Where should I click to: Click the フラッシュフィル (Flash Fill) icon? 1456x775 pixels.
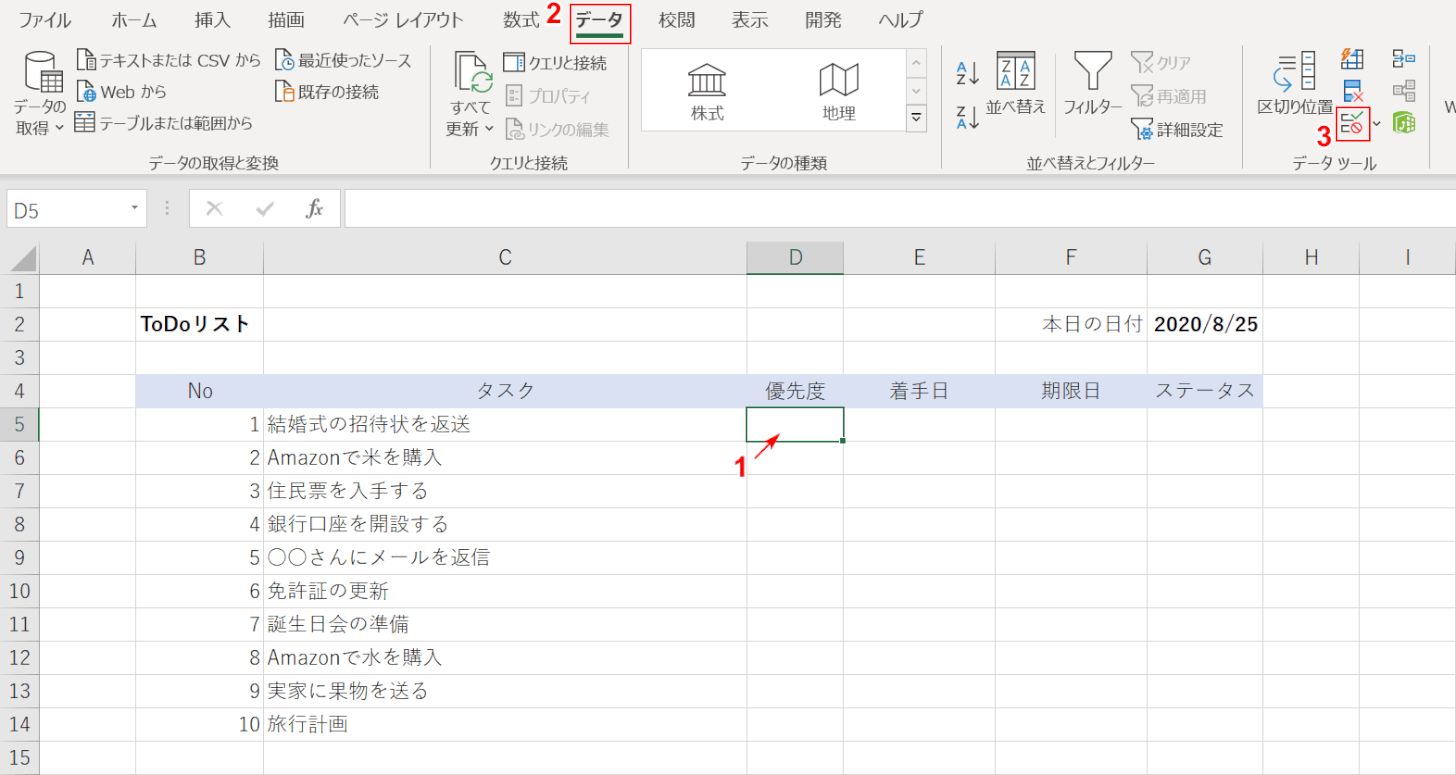pos(1352,59)
